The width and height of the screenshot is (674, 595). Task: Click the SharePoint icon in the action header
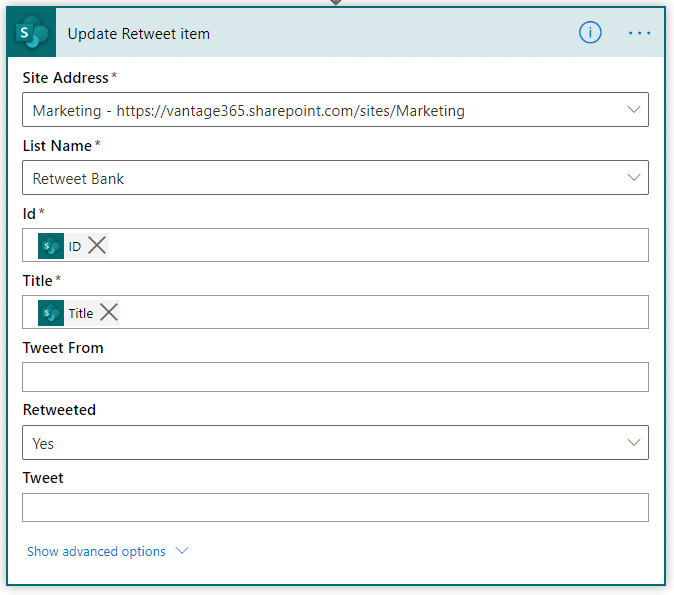(31, 33)
